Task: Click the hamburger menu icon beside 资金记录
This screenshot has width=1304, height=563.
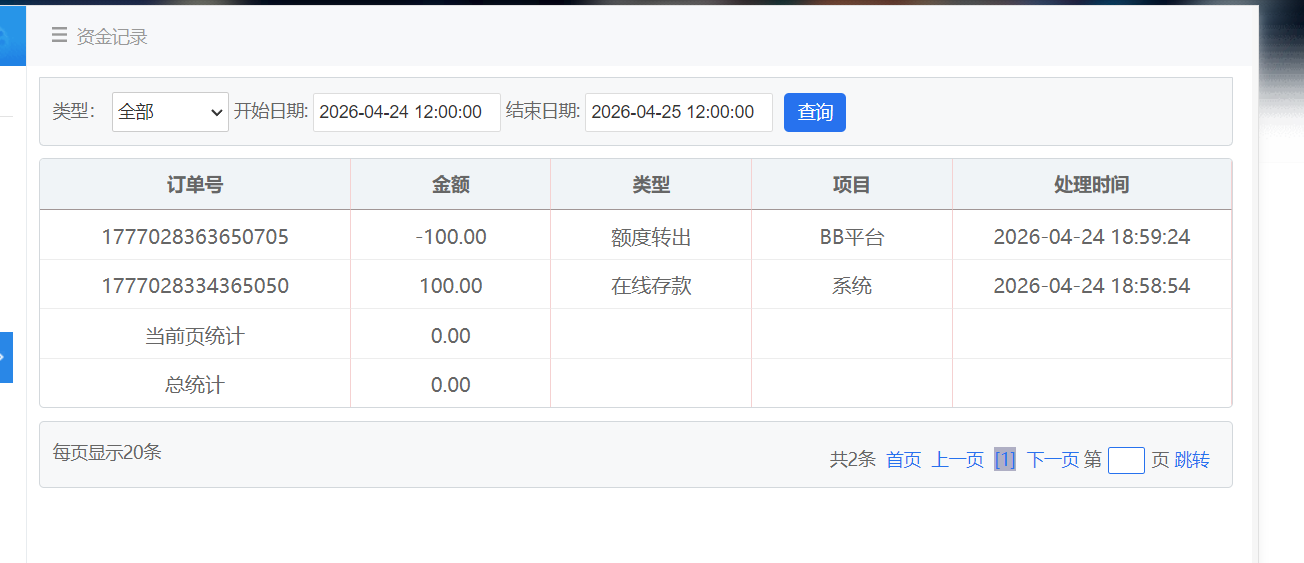Action: pos(59,36)
